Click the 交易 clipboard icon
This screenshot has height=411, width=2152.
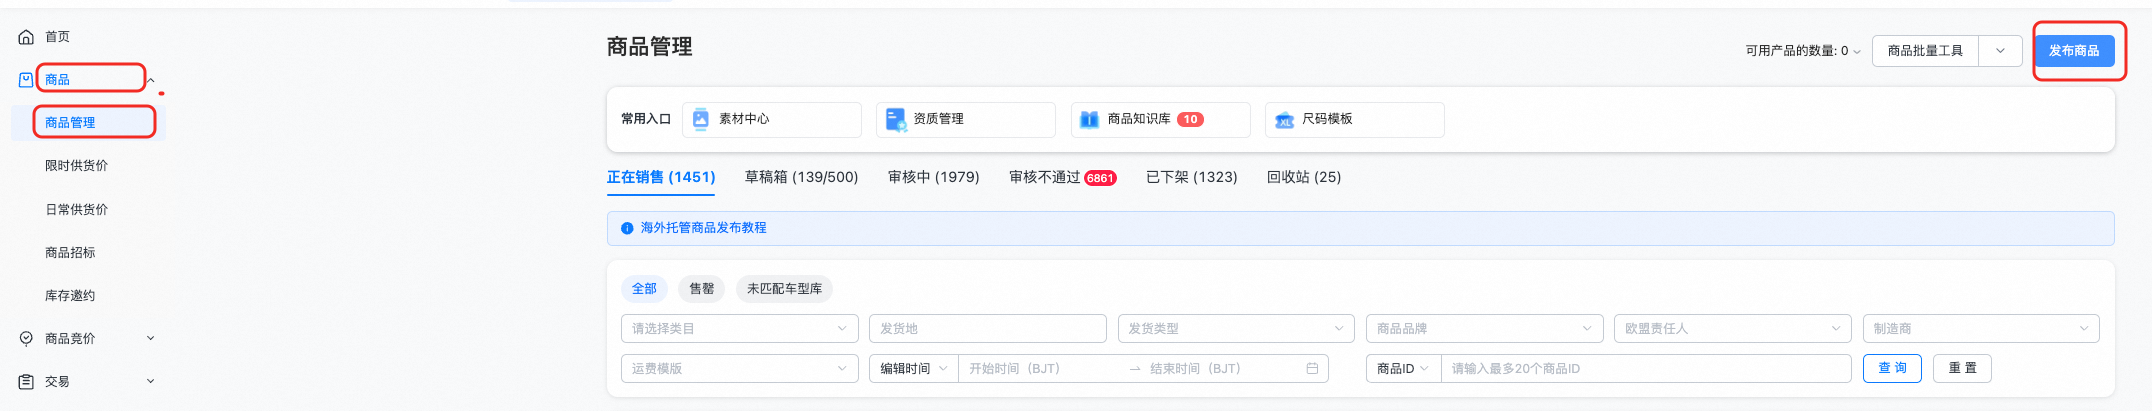pos(26,382)
